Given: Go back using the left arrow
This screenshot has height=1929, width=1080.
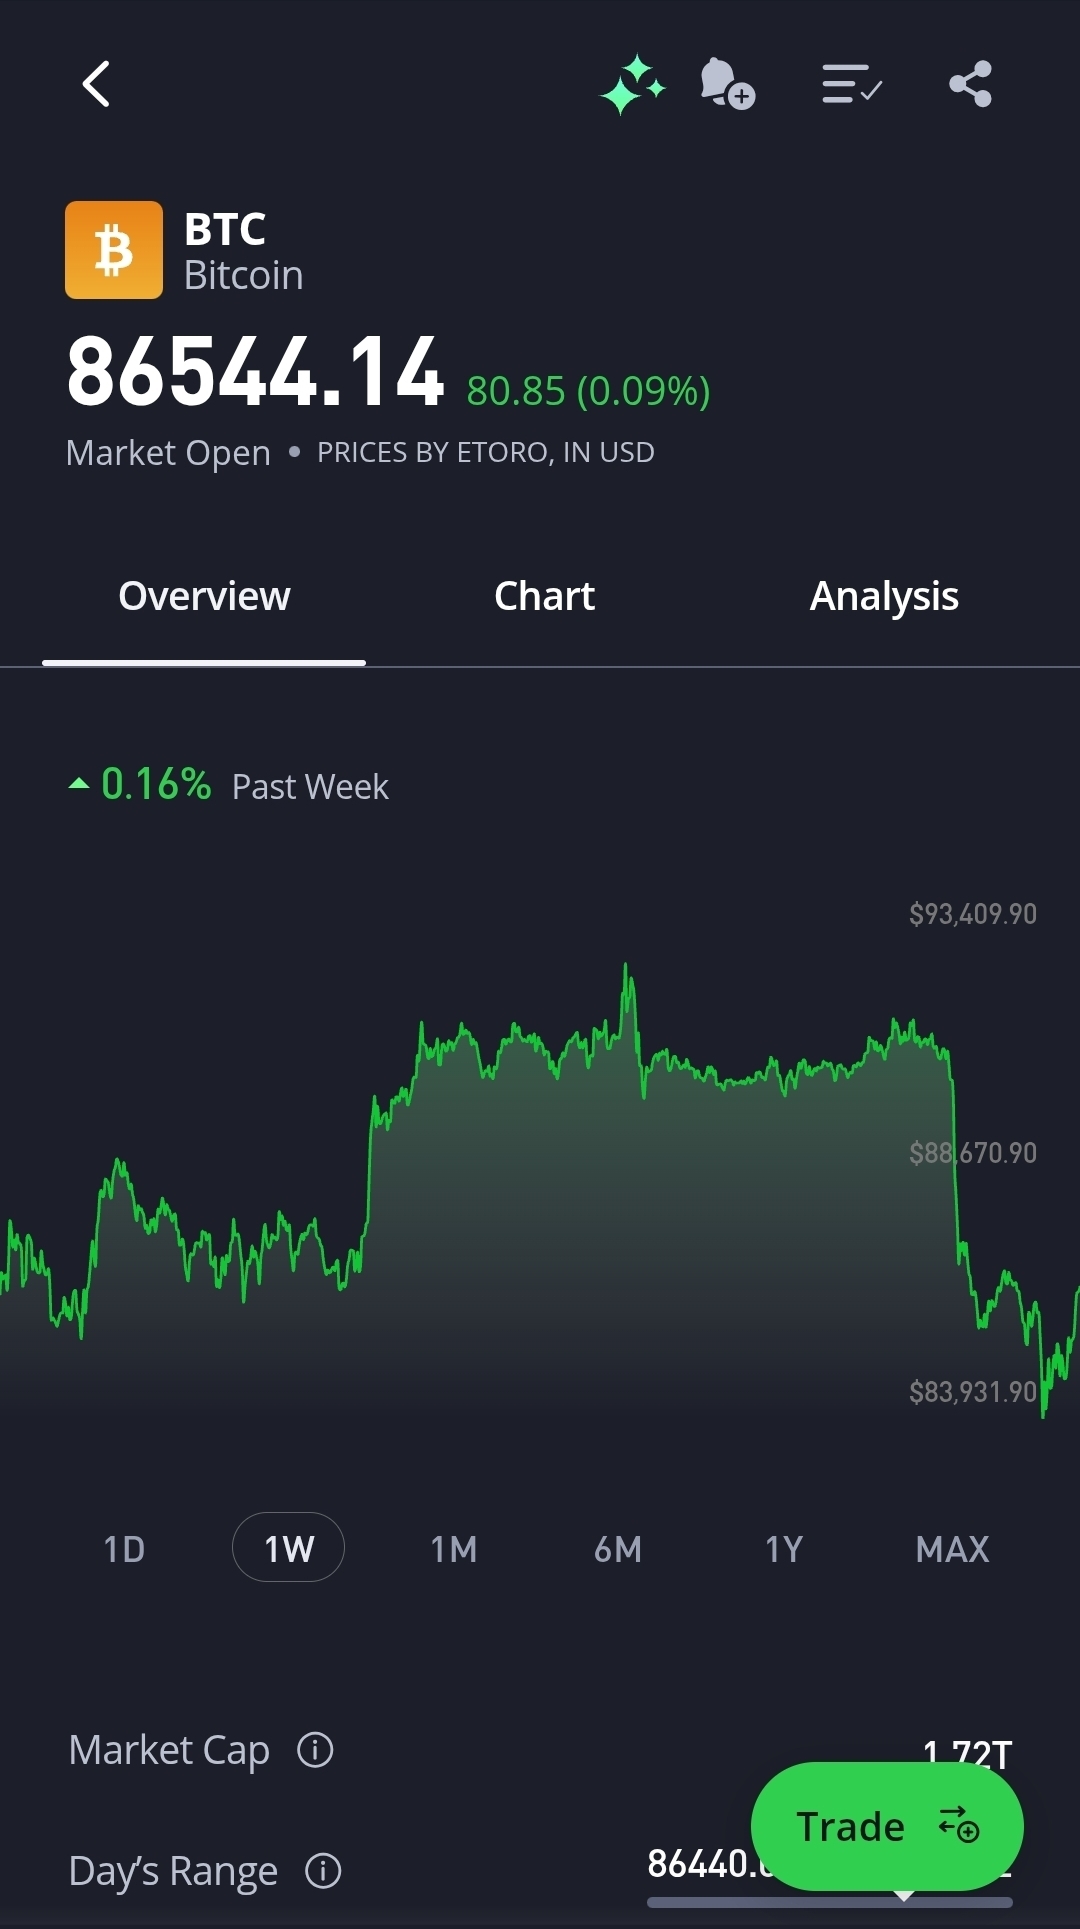Looking at the screenshot, I should pyautogui.click(x=96, y=84).
